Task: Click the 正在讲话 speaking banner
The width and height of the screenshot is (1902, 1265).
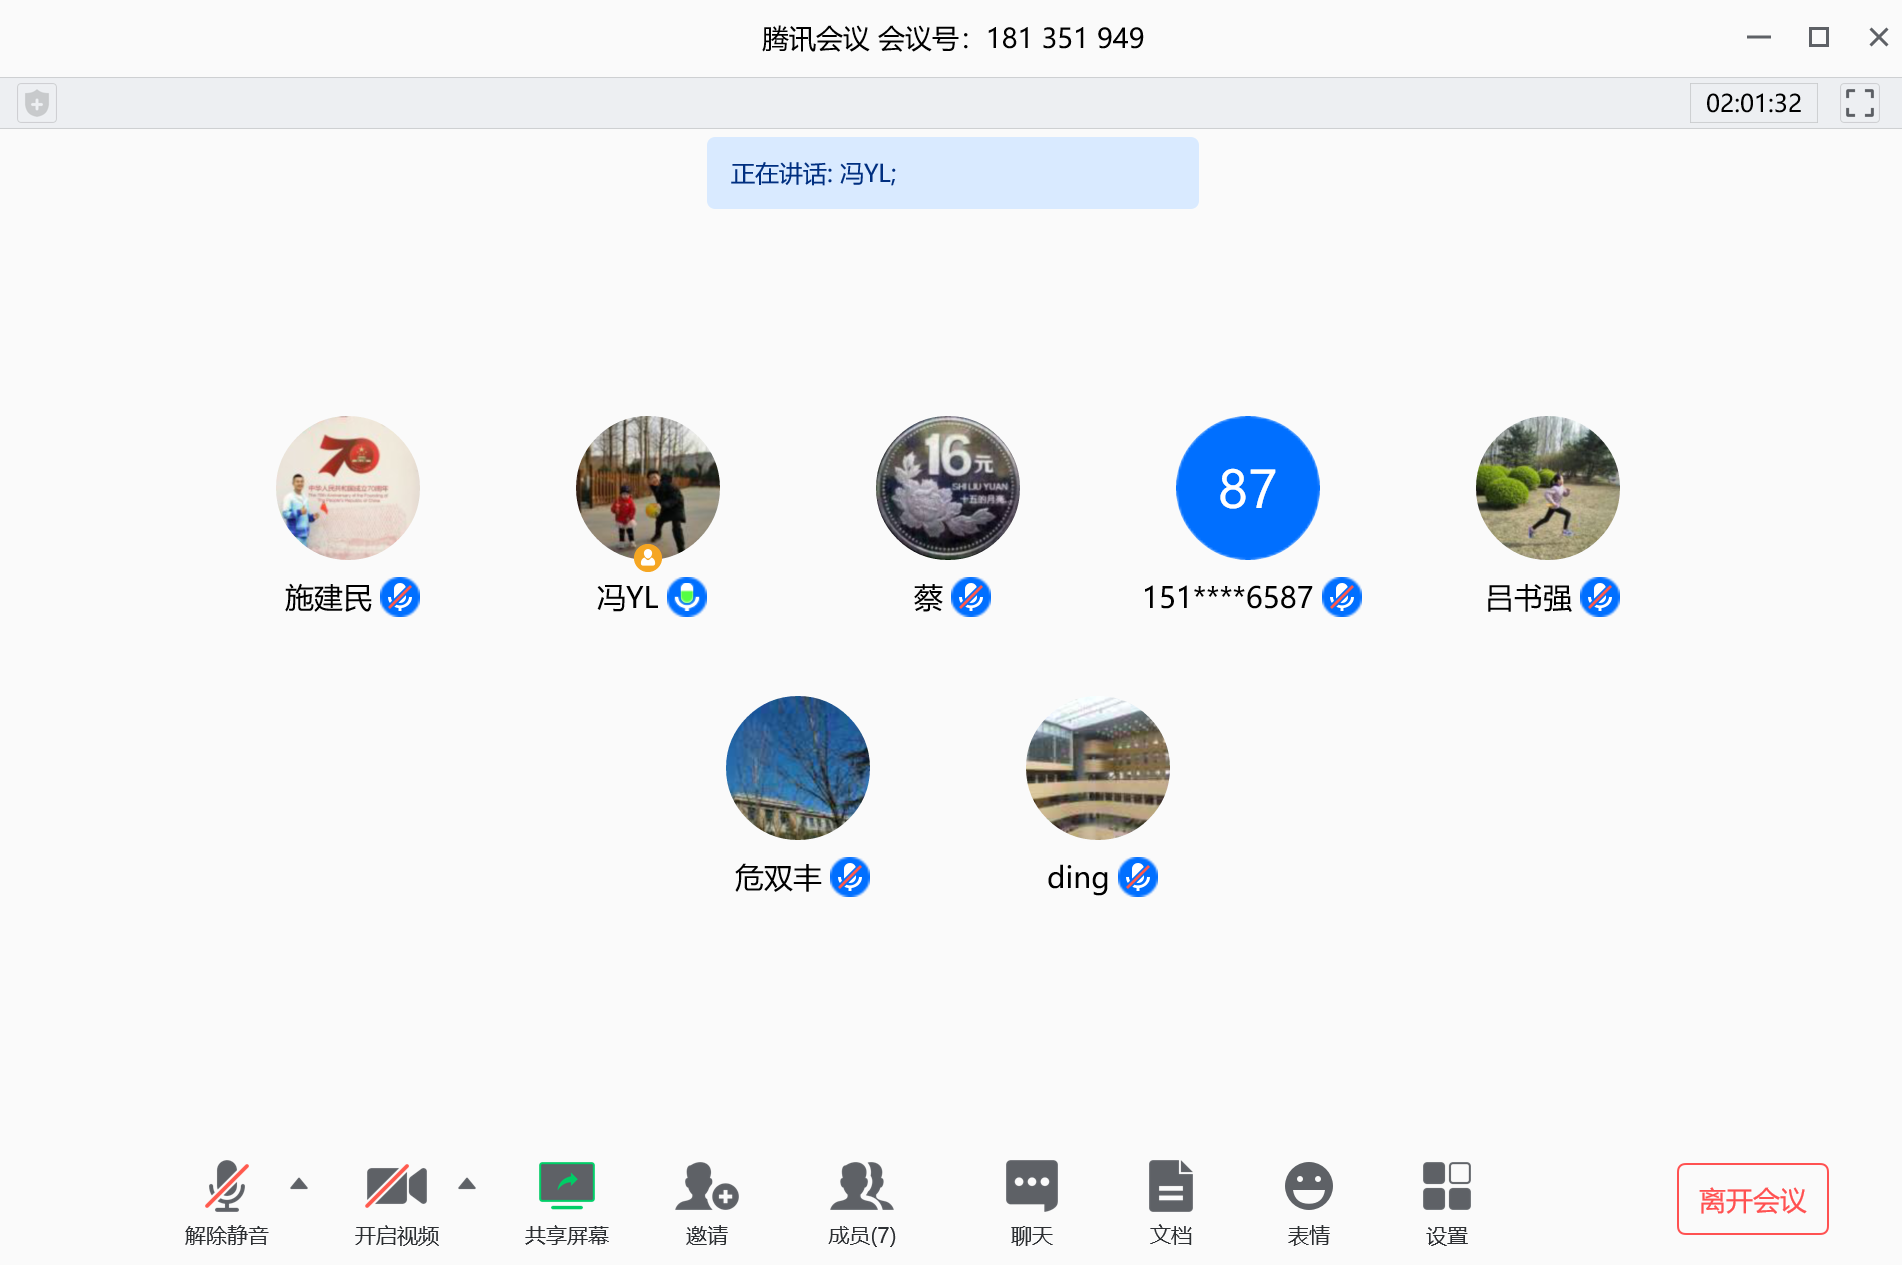Action: click(952, 173)
